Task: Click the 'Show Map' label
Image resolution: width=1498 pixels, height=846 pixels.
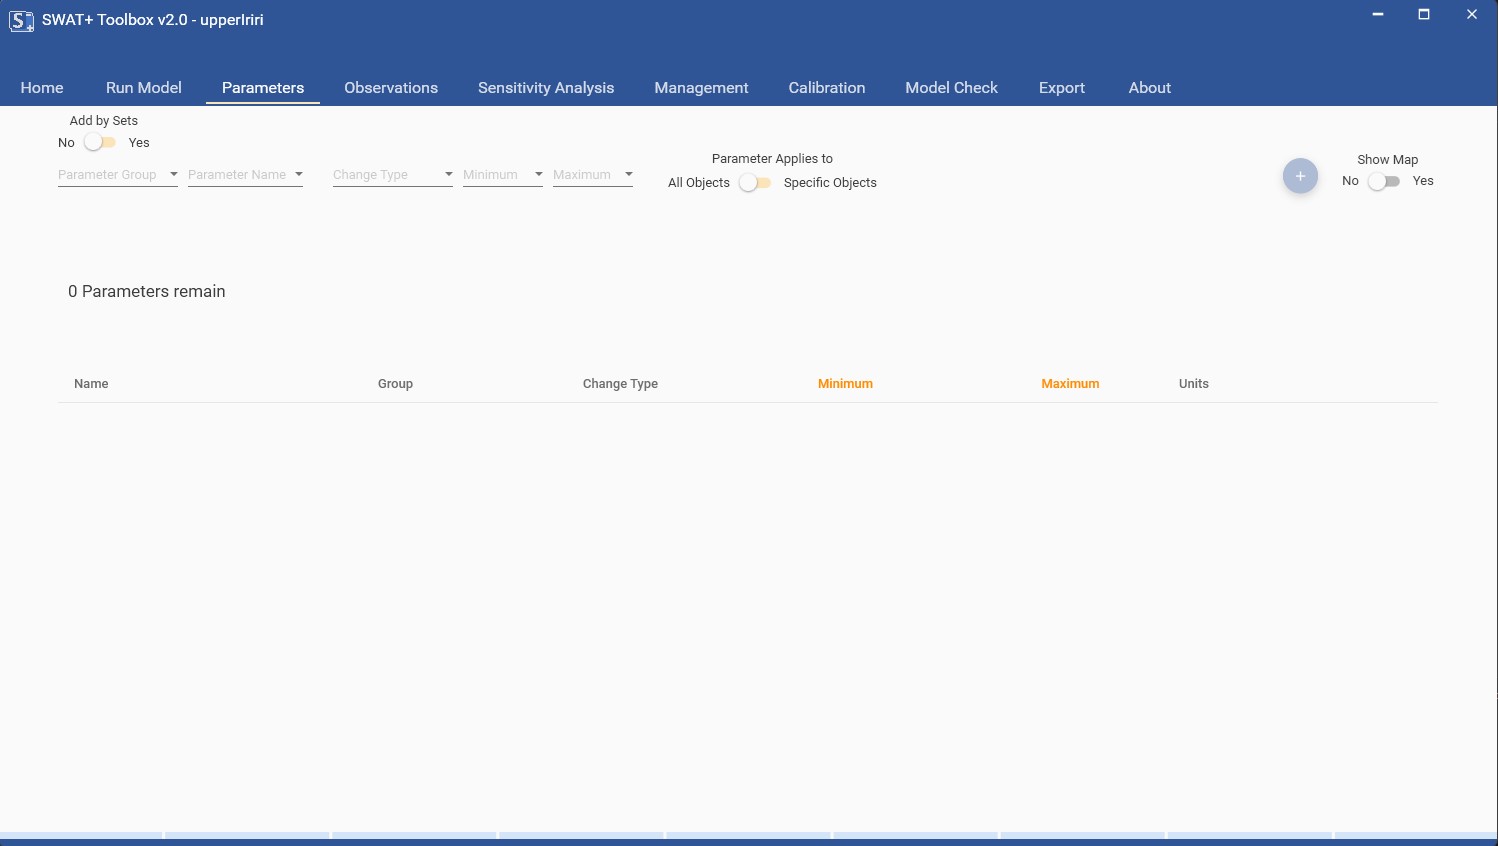Action: pos(1388,160)
